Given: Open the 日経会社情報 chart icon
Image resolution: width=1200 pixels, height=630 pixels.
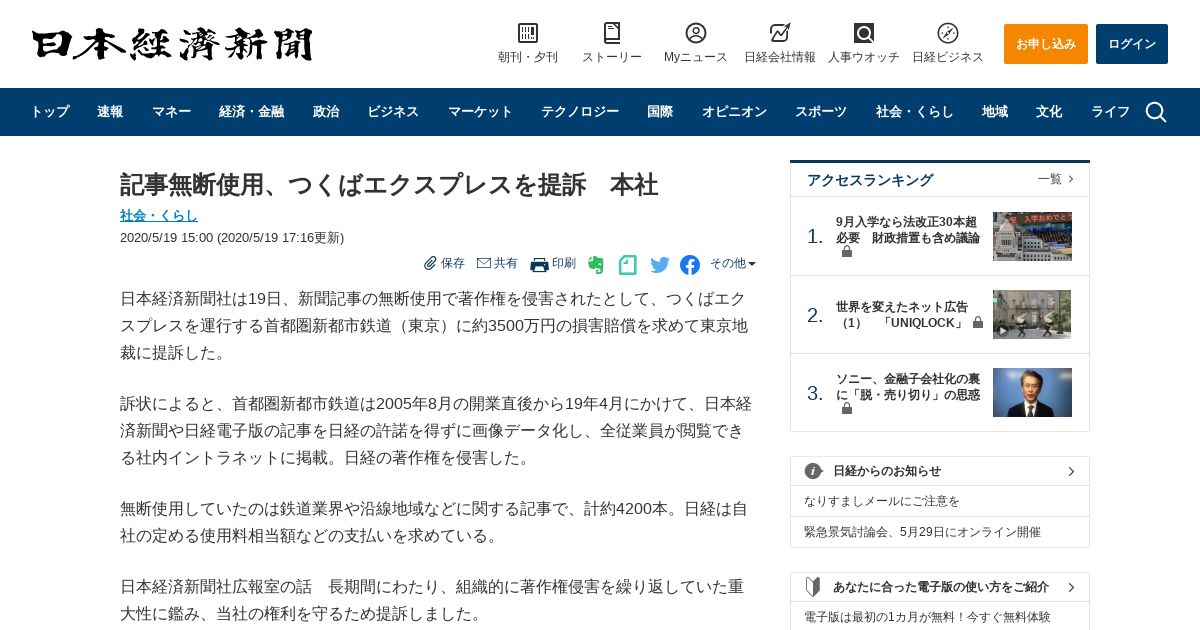Looking at the screenshot, I should [x=780, y=33].
